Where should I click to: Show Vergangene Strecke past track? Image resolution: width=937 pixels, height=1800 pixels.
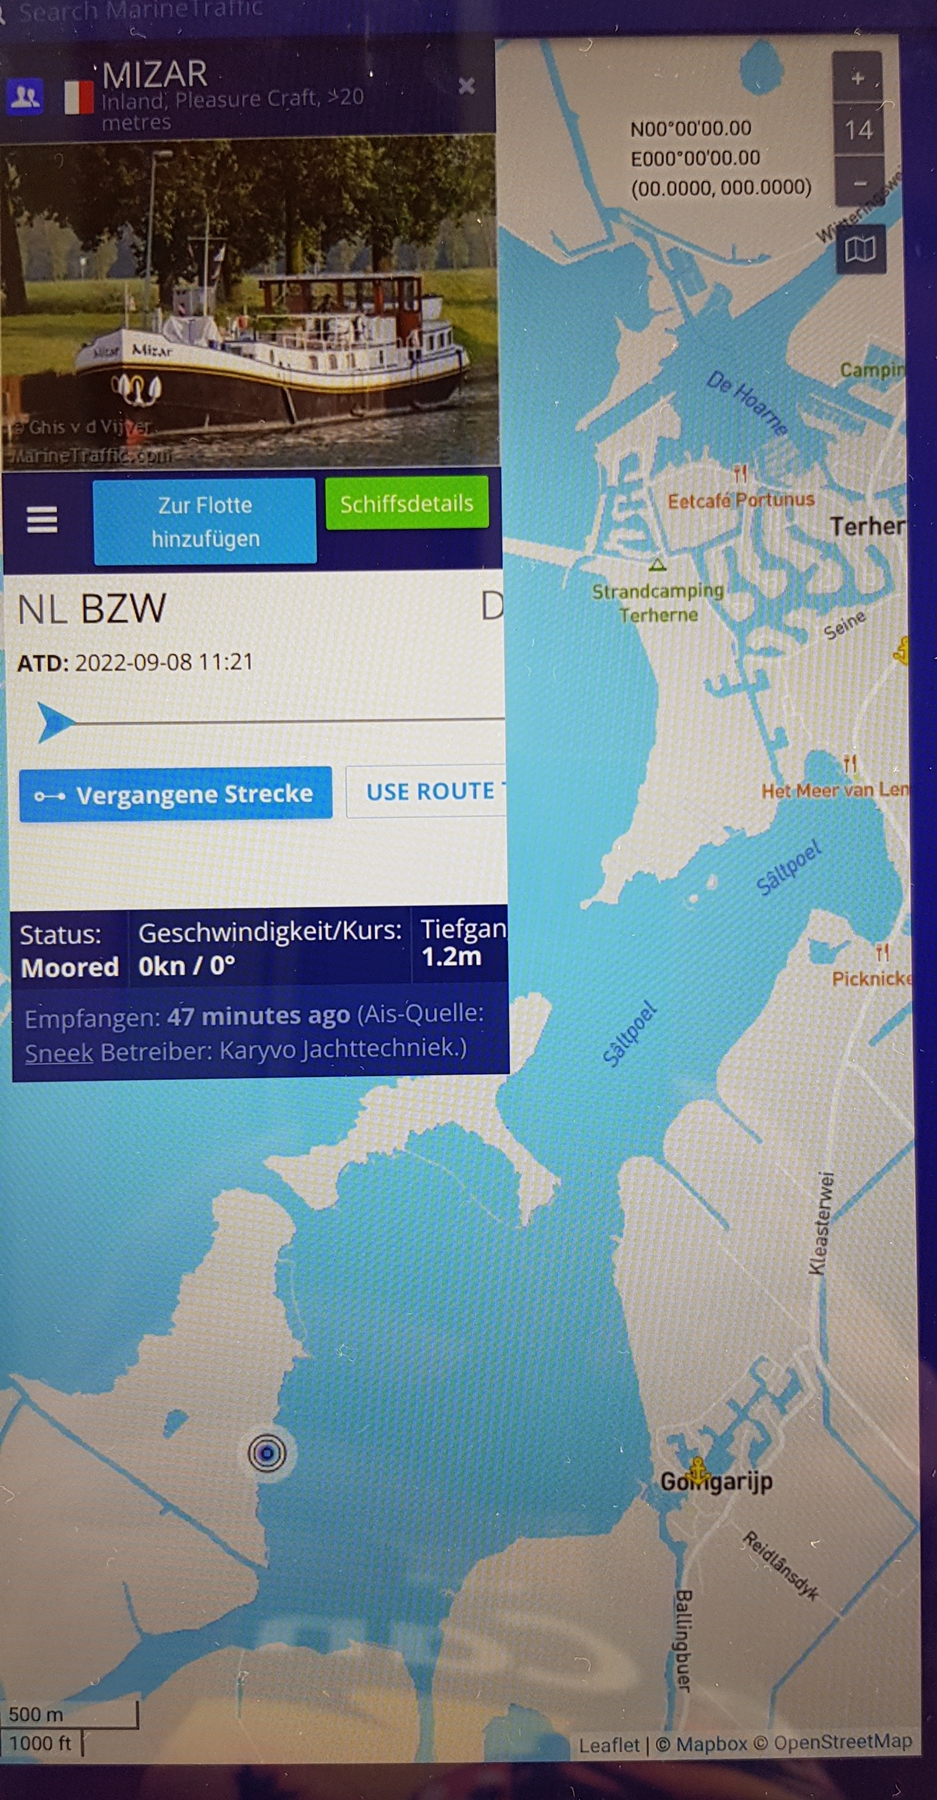click(x=176, y=794)
